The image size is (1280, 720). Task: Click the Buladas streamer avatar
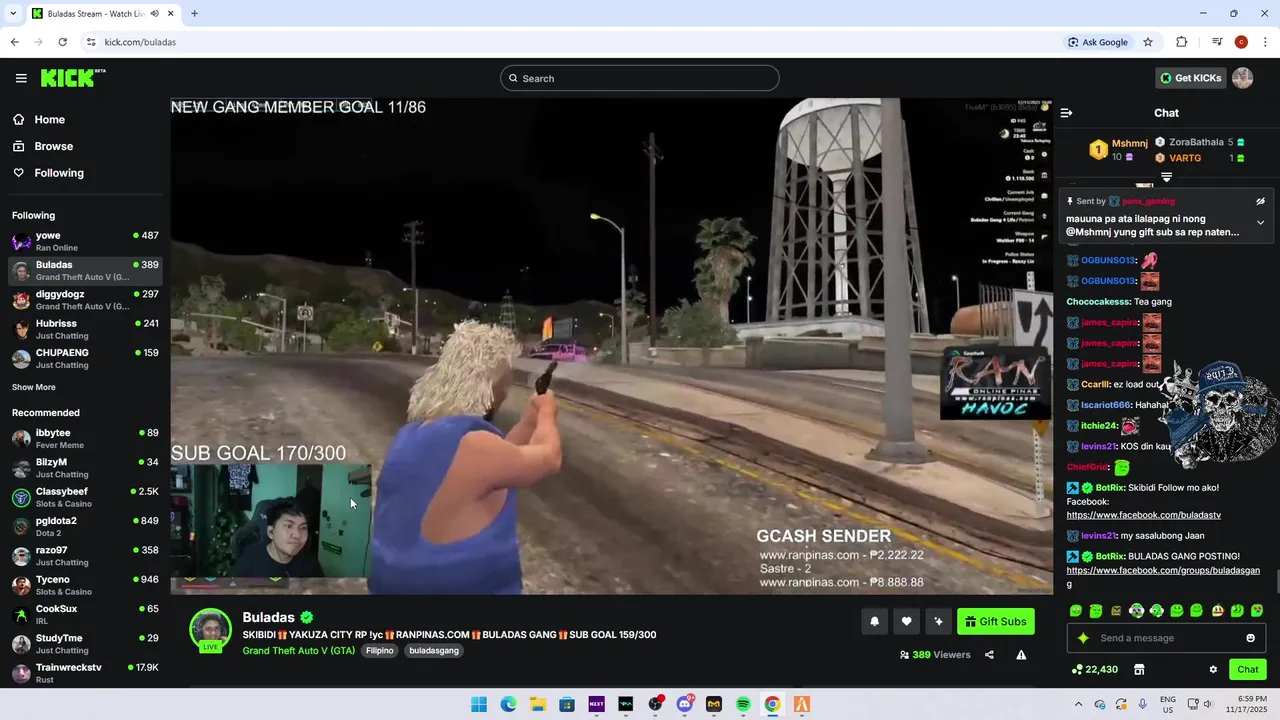coord(210,630)
